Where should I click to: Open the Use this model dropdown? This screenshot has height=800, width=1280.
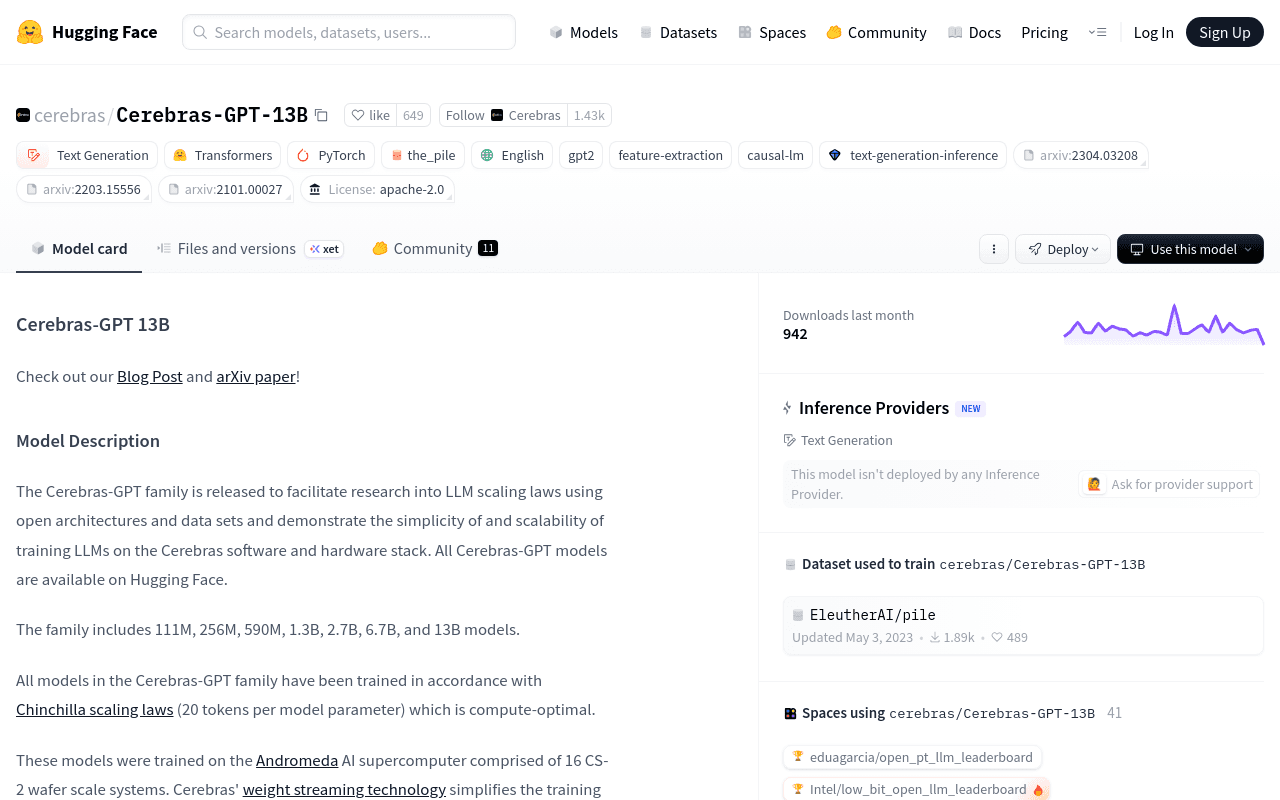pos(1190,249)
